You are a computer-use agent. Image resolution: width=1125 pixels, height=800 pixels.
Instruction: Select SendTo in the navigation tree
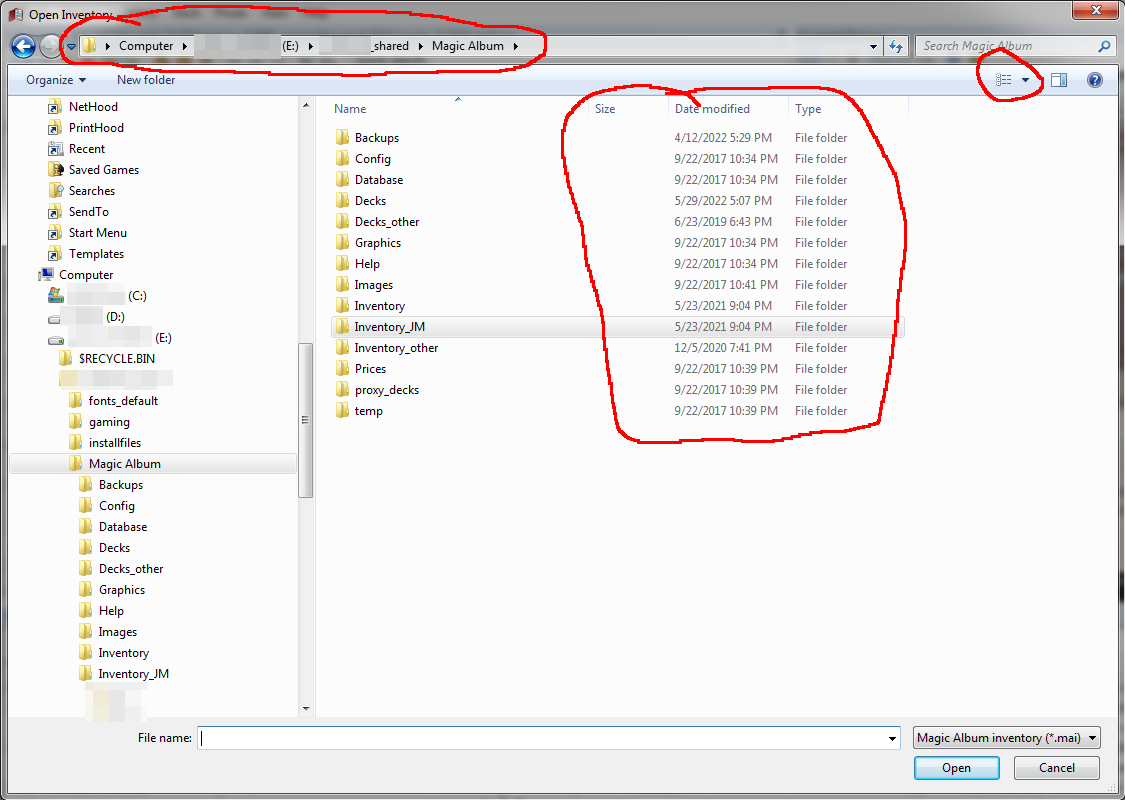(89, 212)
